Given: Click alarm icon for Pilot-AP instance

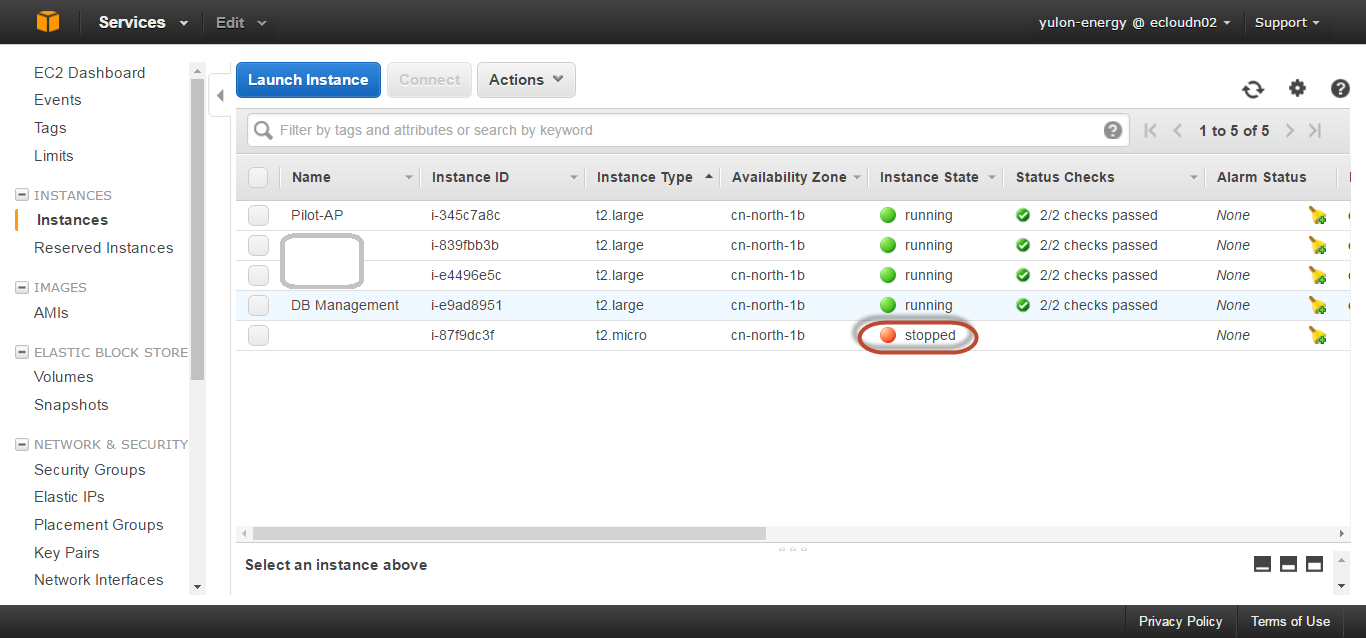Looking at the screenshot, I should tap(1317, 215).
